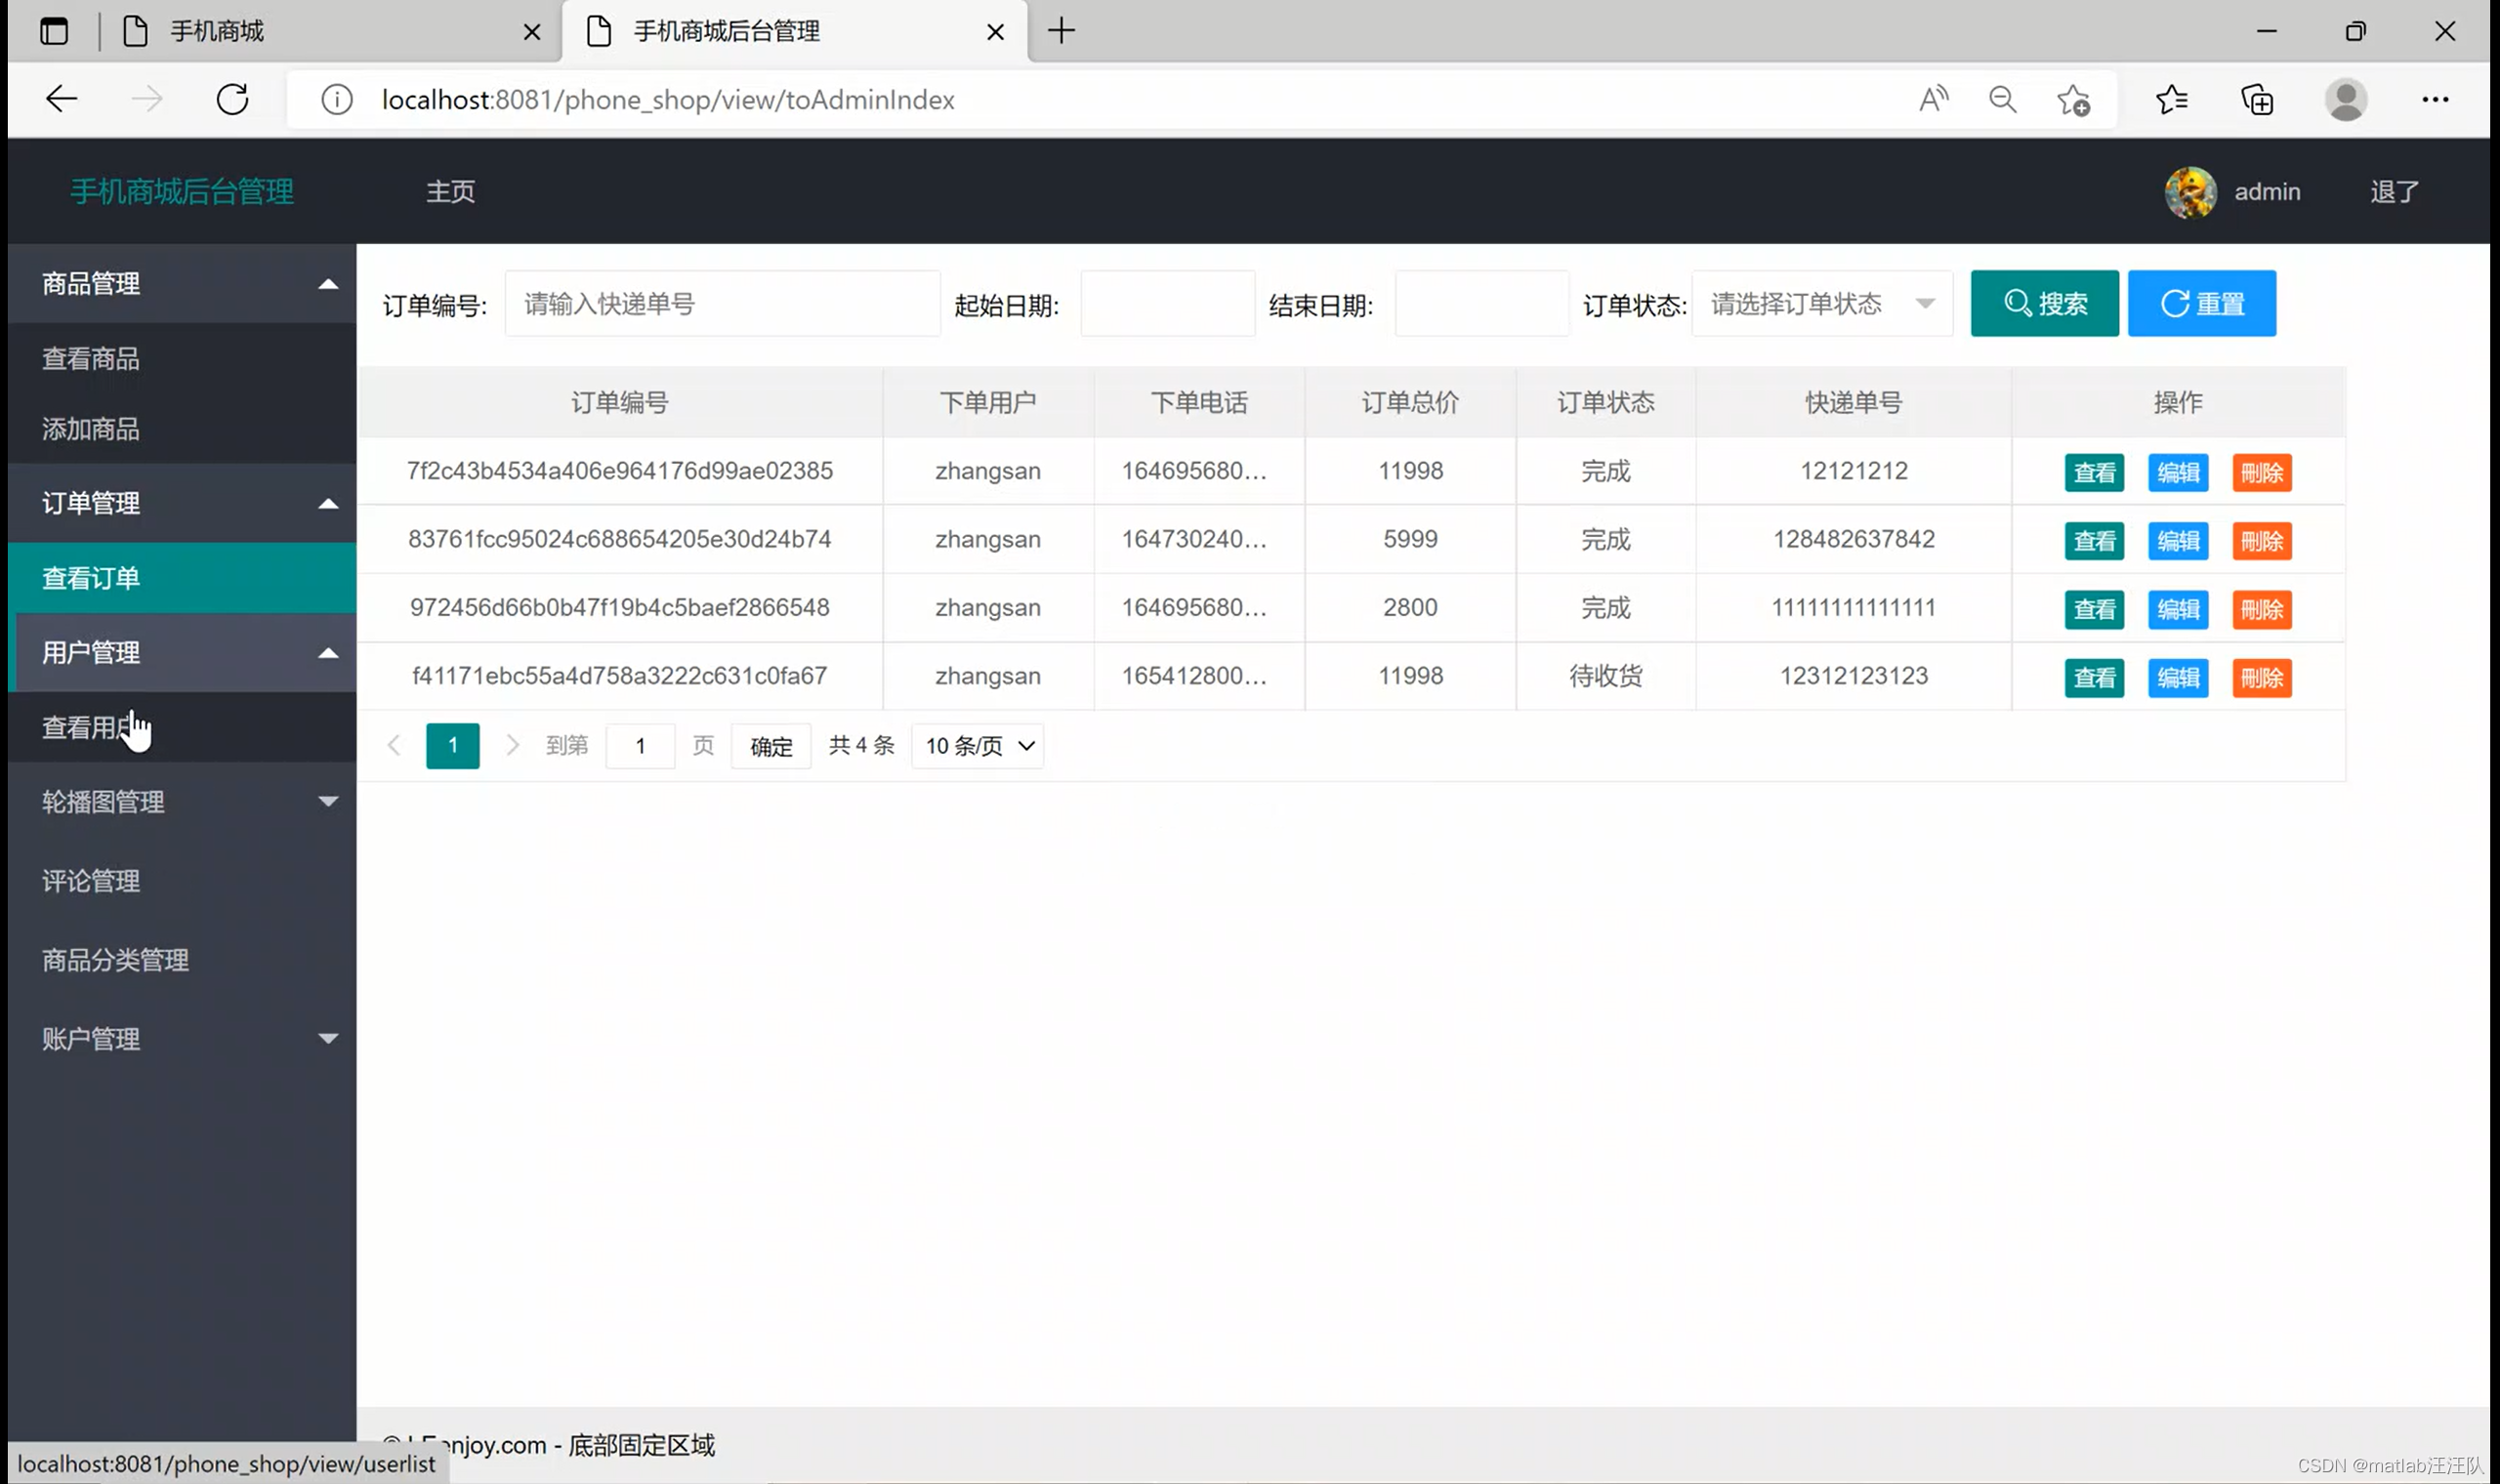Delete order with express number 12121212
The image size is (2500, 1484).
click(x=2261, y=473)
